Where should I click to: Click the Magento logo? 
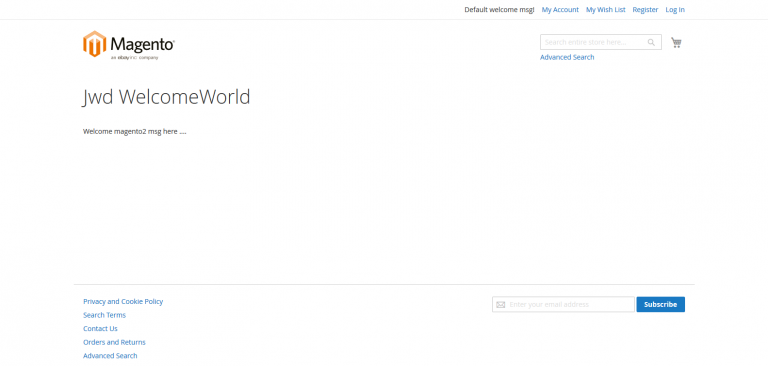(129, 45)
